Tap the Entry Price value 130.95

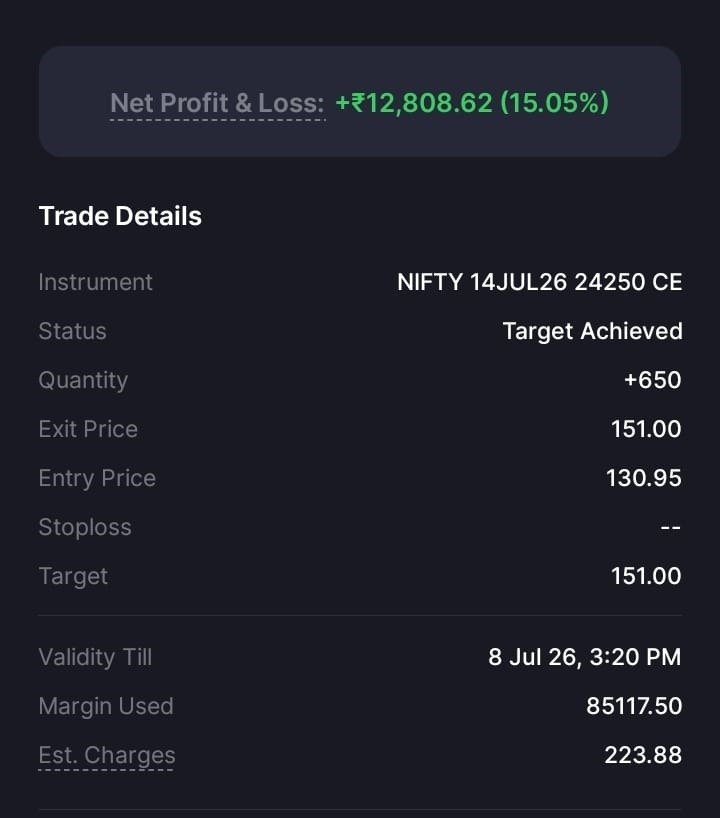pyautogui.click(x=643, y=478)
